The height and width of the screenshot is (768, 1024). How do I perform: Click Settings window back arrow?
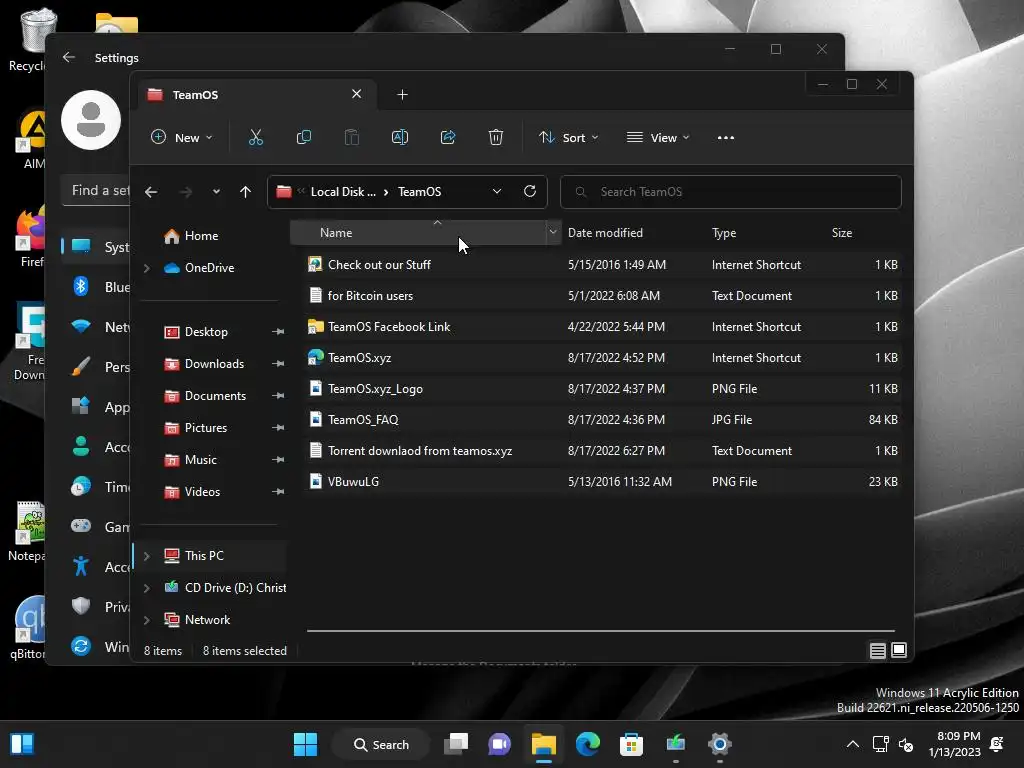coord(69,57)
